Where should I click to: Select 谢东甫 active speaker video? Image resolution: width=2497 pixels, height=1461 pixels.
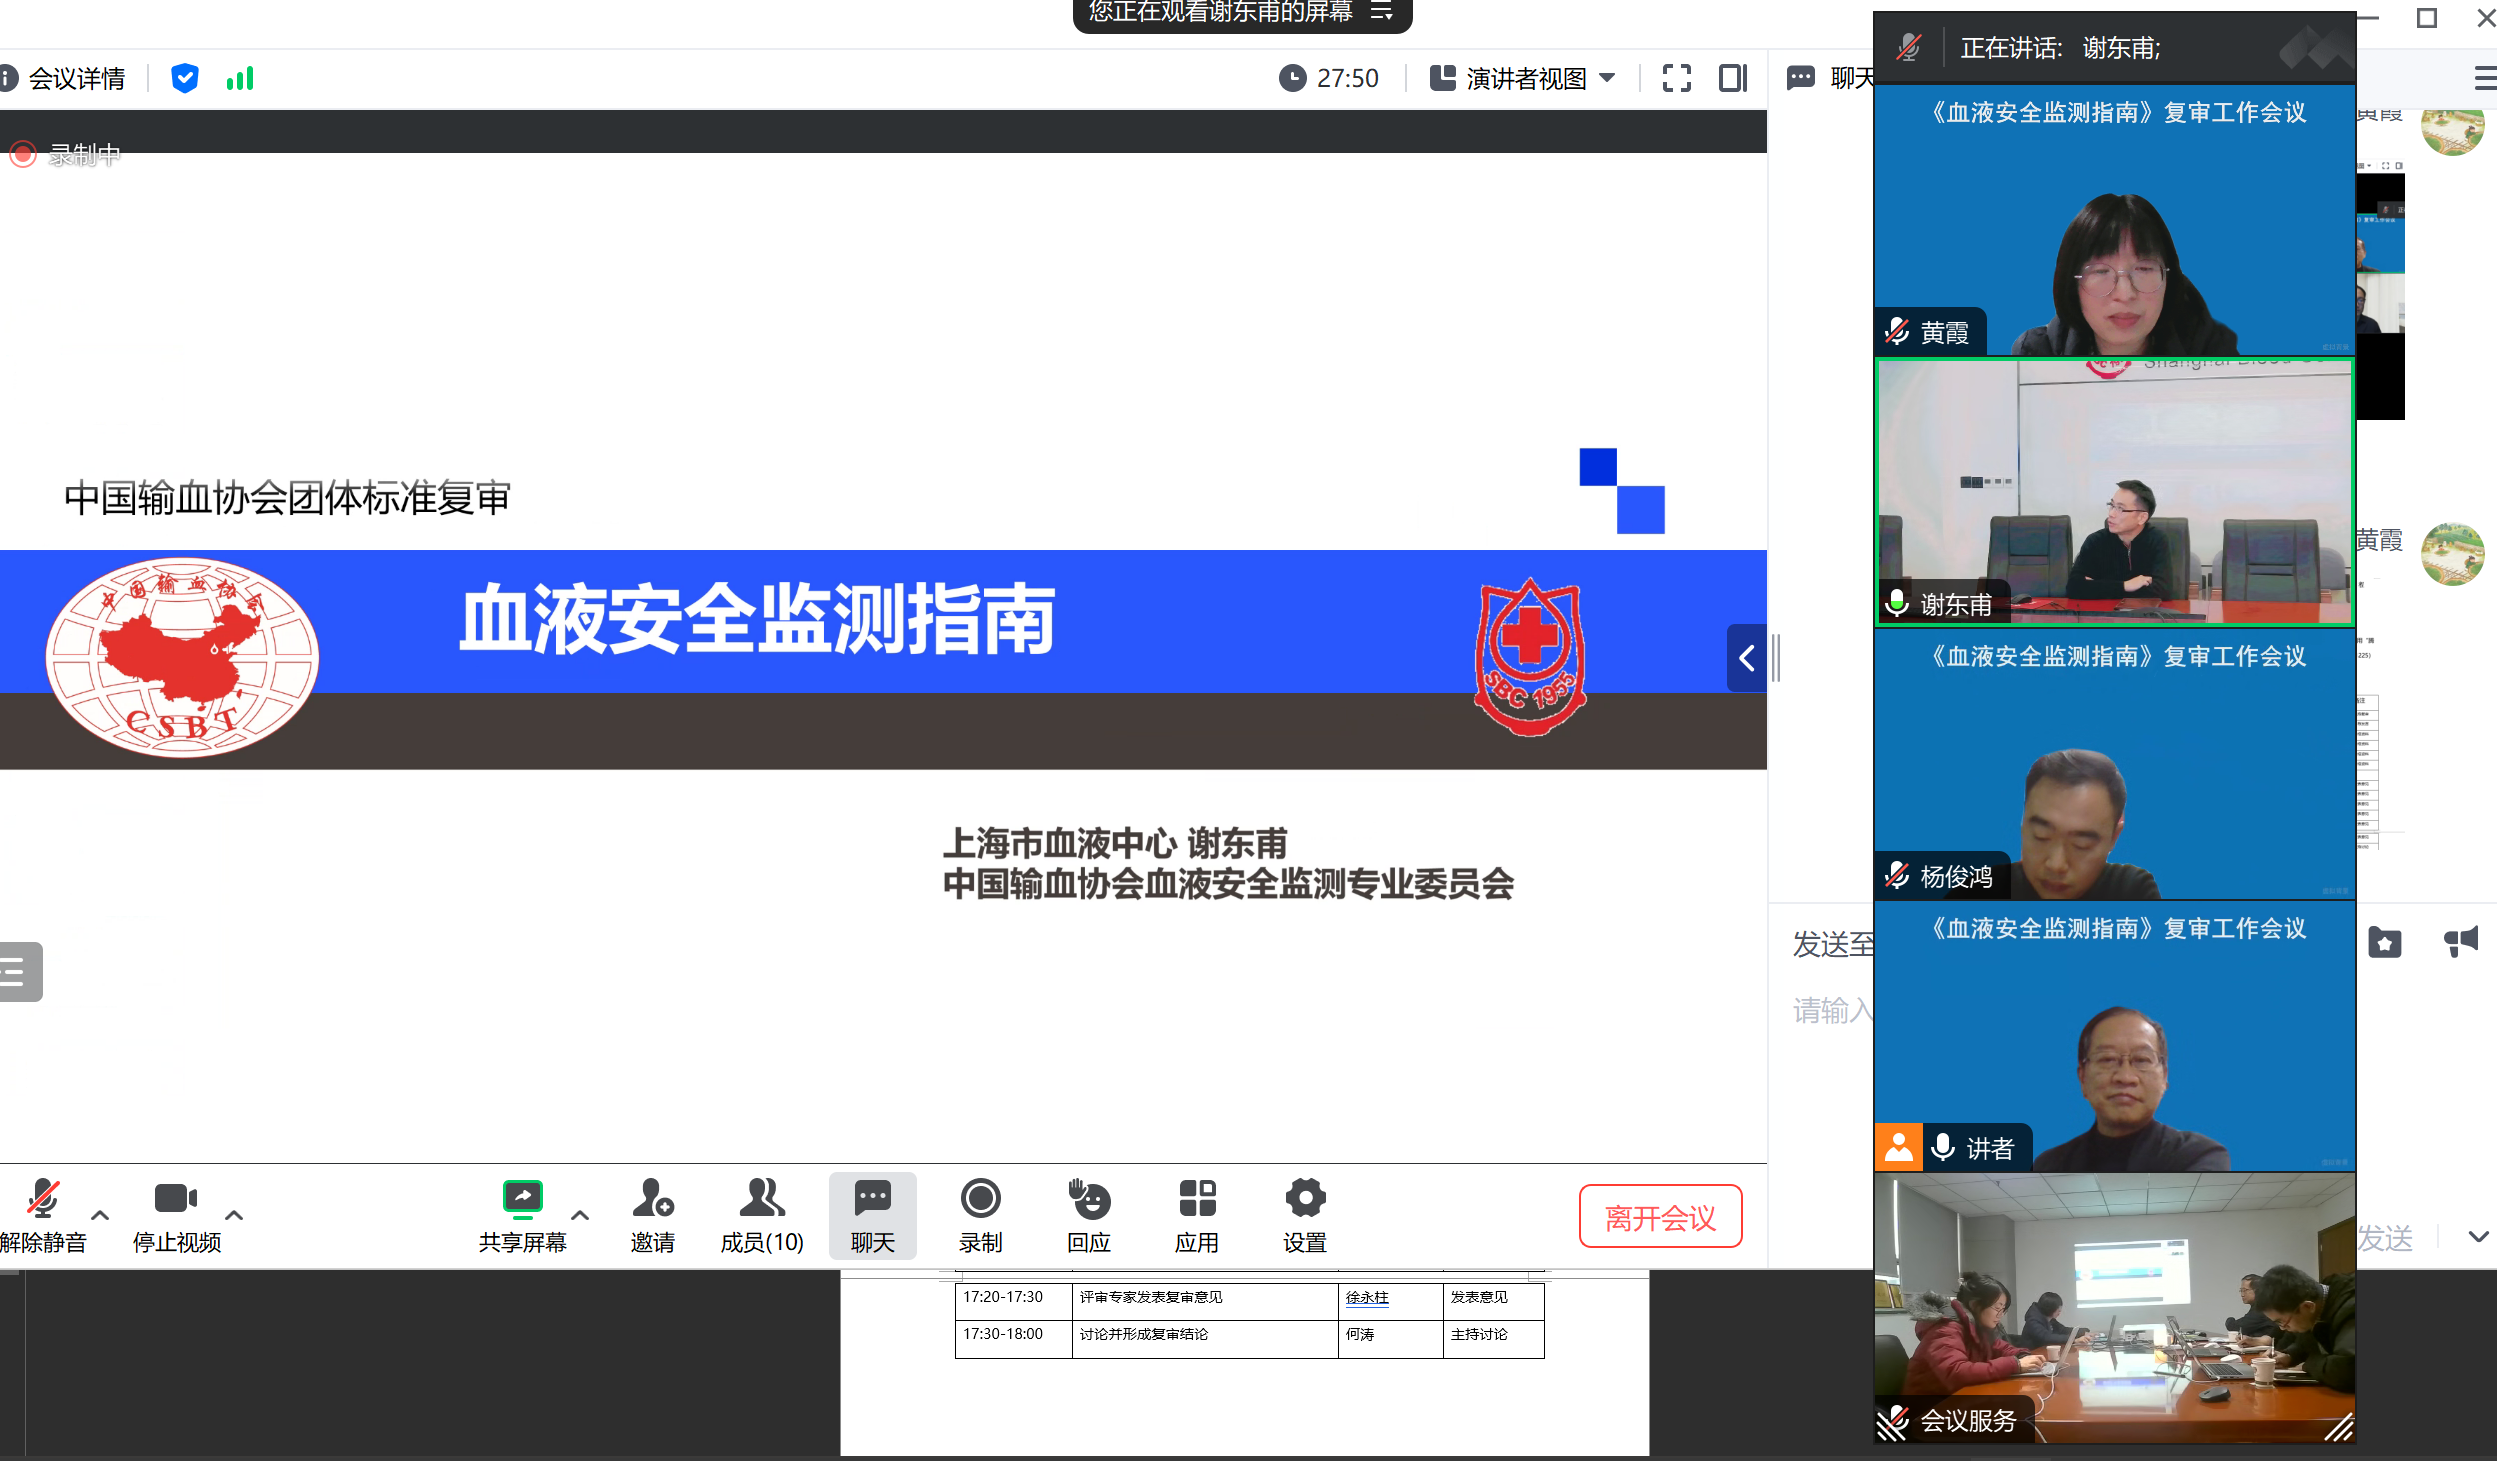[2115, 492]
